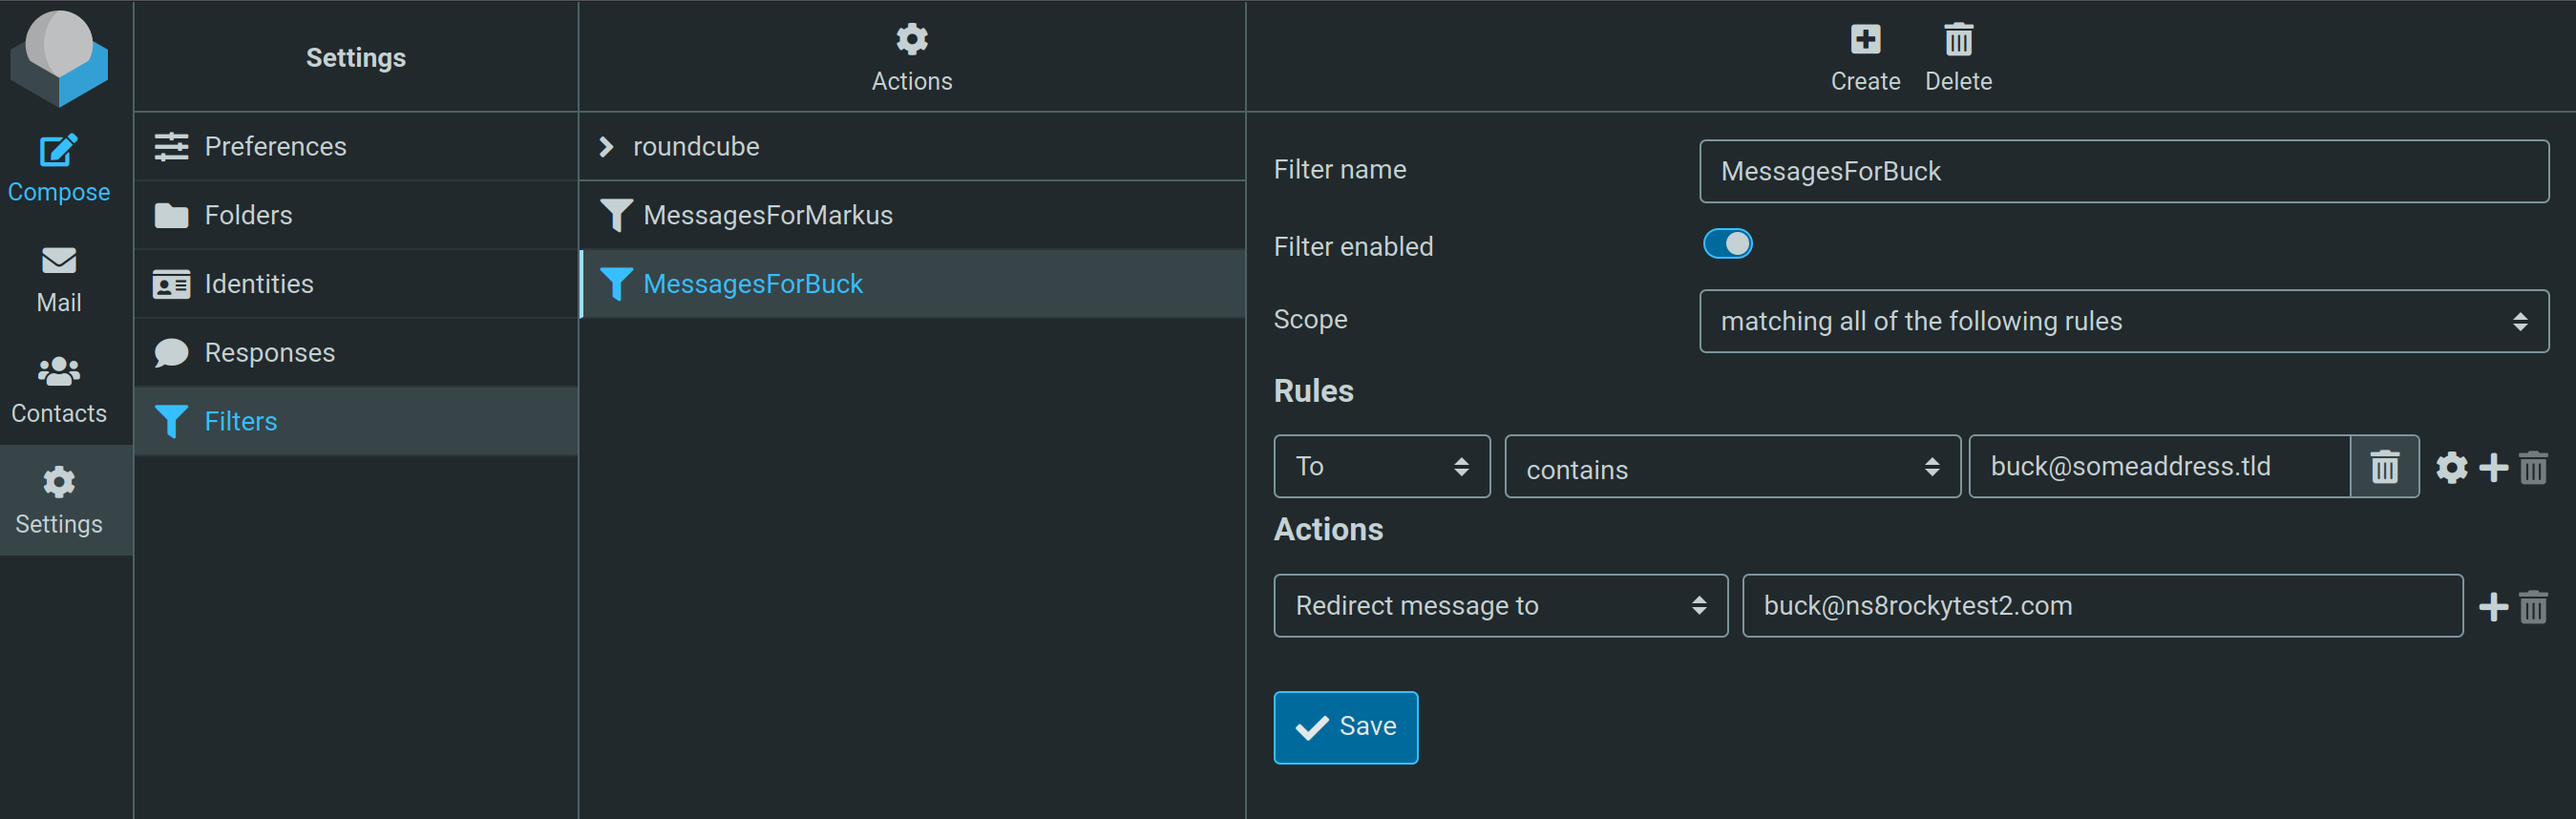Add a new rule with plus icon

coord(2493,467)
